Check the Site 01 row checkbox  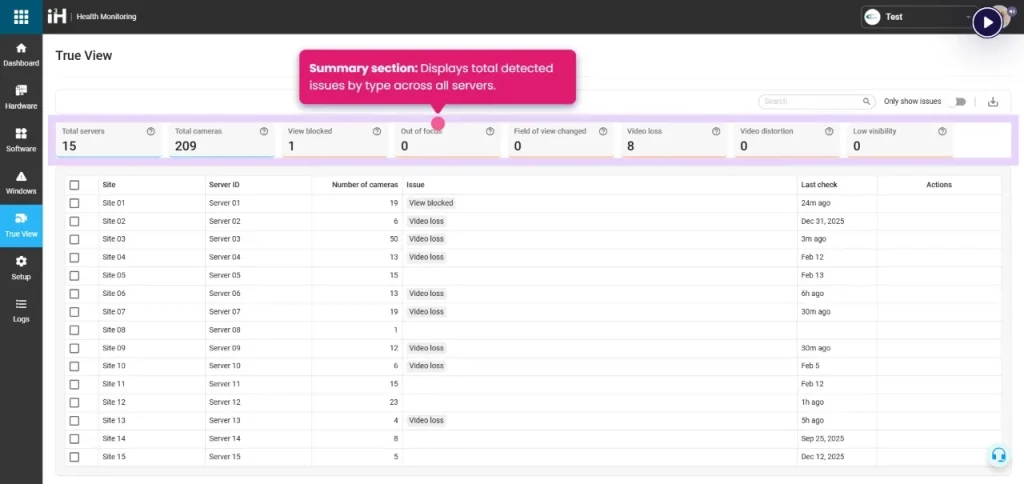(x=74, y=203)
